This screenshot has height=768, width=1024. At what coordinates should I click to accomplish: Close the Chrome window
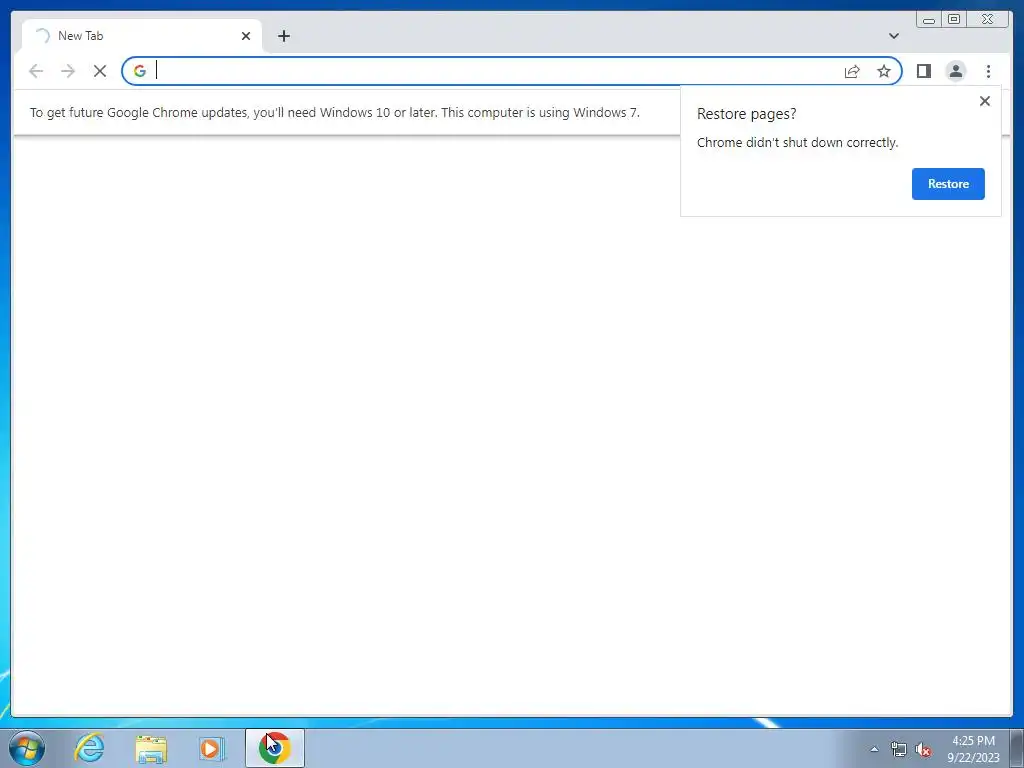[x=988, y=20]
